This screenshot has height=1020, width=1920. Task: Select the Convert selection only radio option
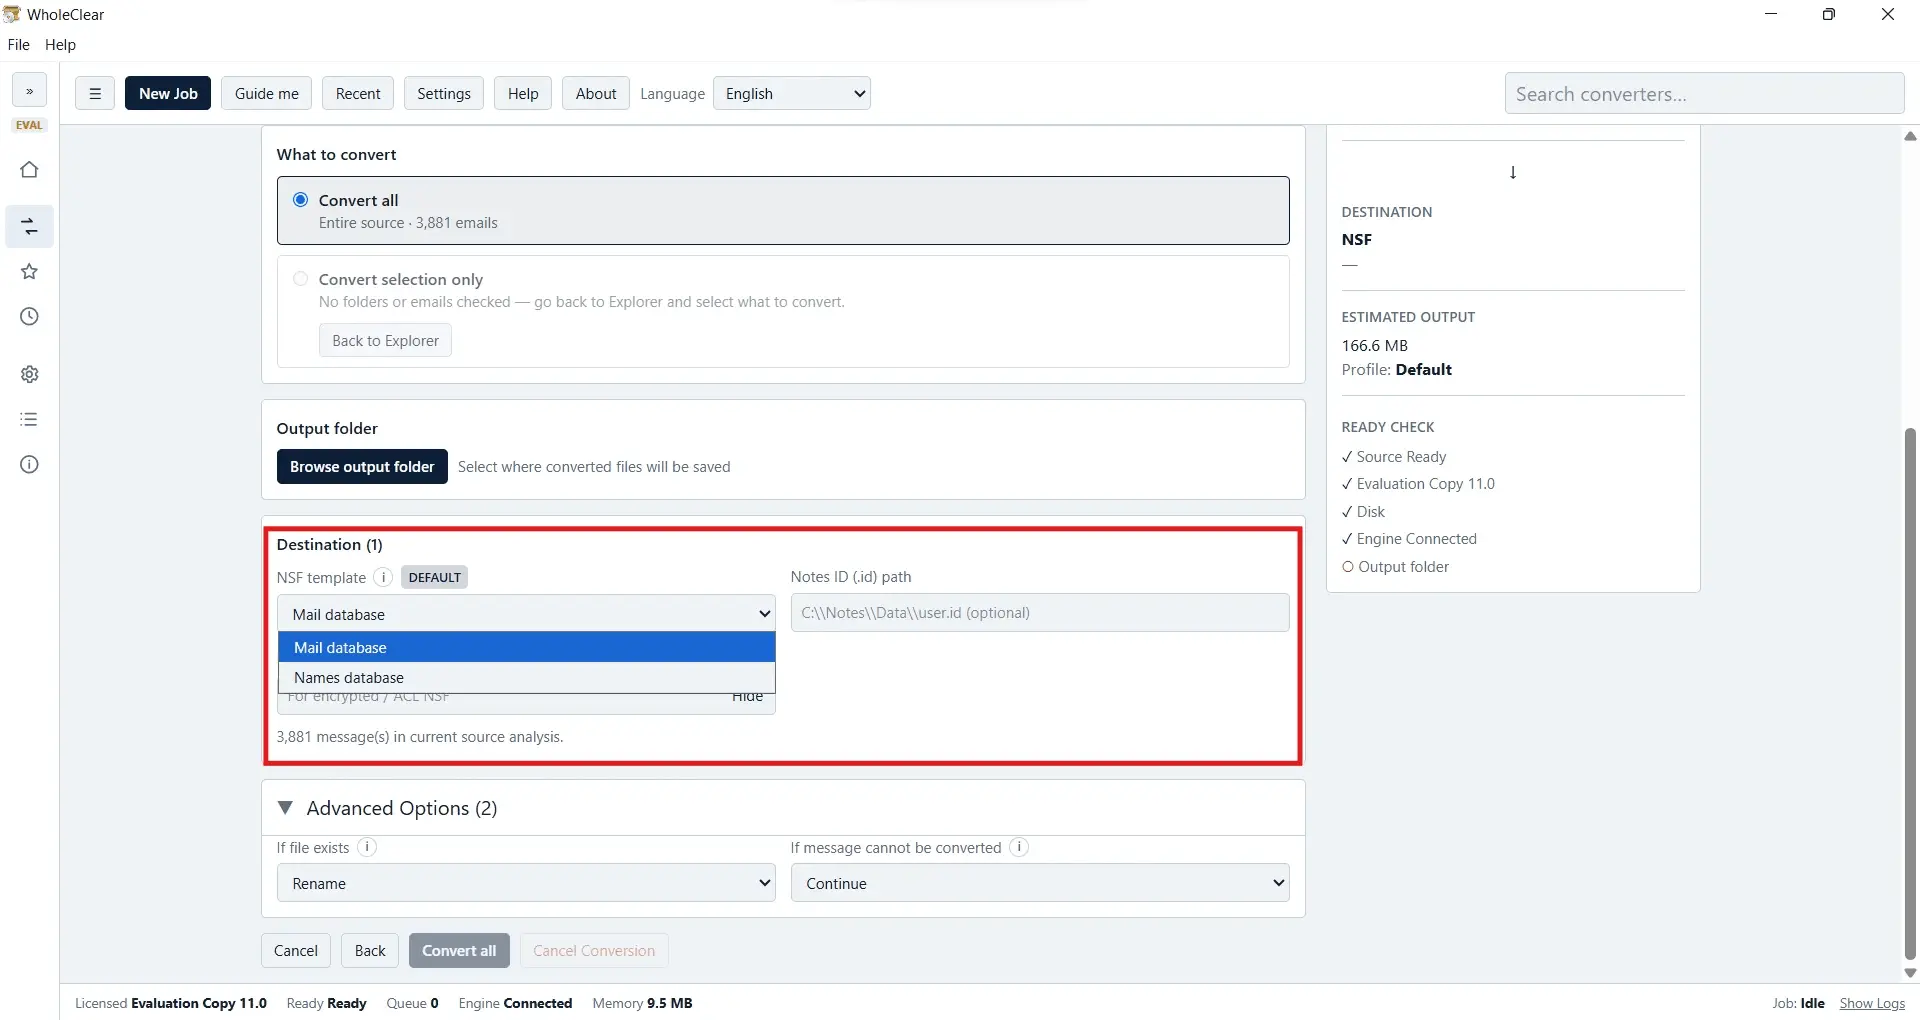click(x=300, y=279)
